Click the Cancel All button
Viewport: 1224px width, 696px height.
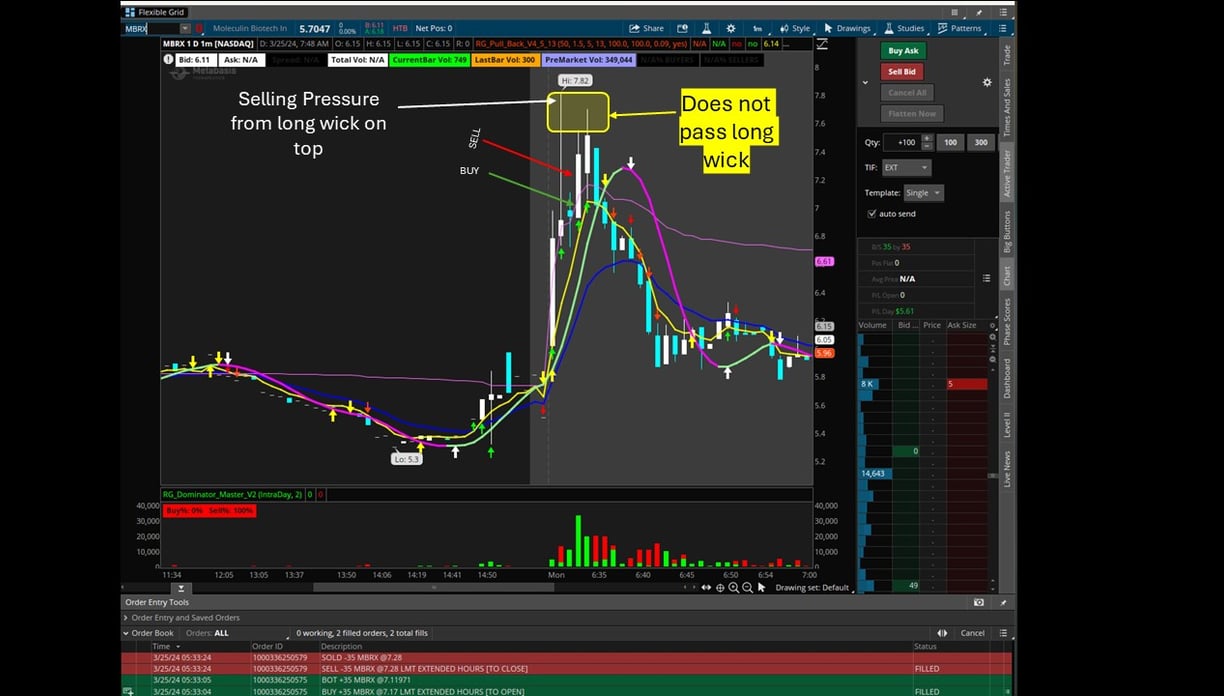[907, 92]
